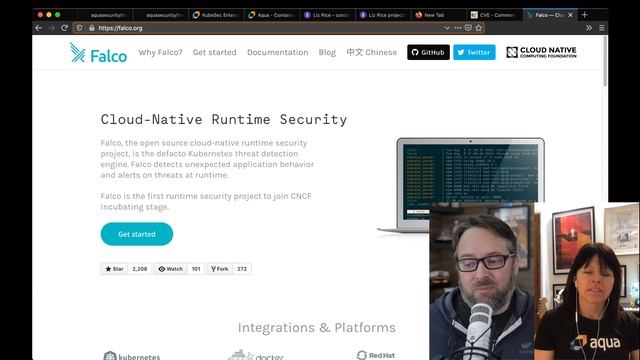Open the address bar history dropdown arrow

pos(447,28)
